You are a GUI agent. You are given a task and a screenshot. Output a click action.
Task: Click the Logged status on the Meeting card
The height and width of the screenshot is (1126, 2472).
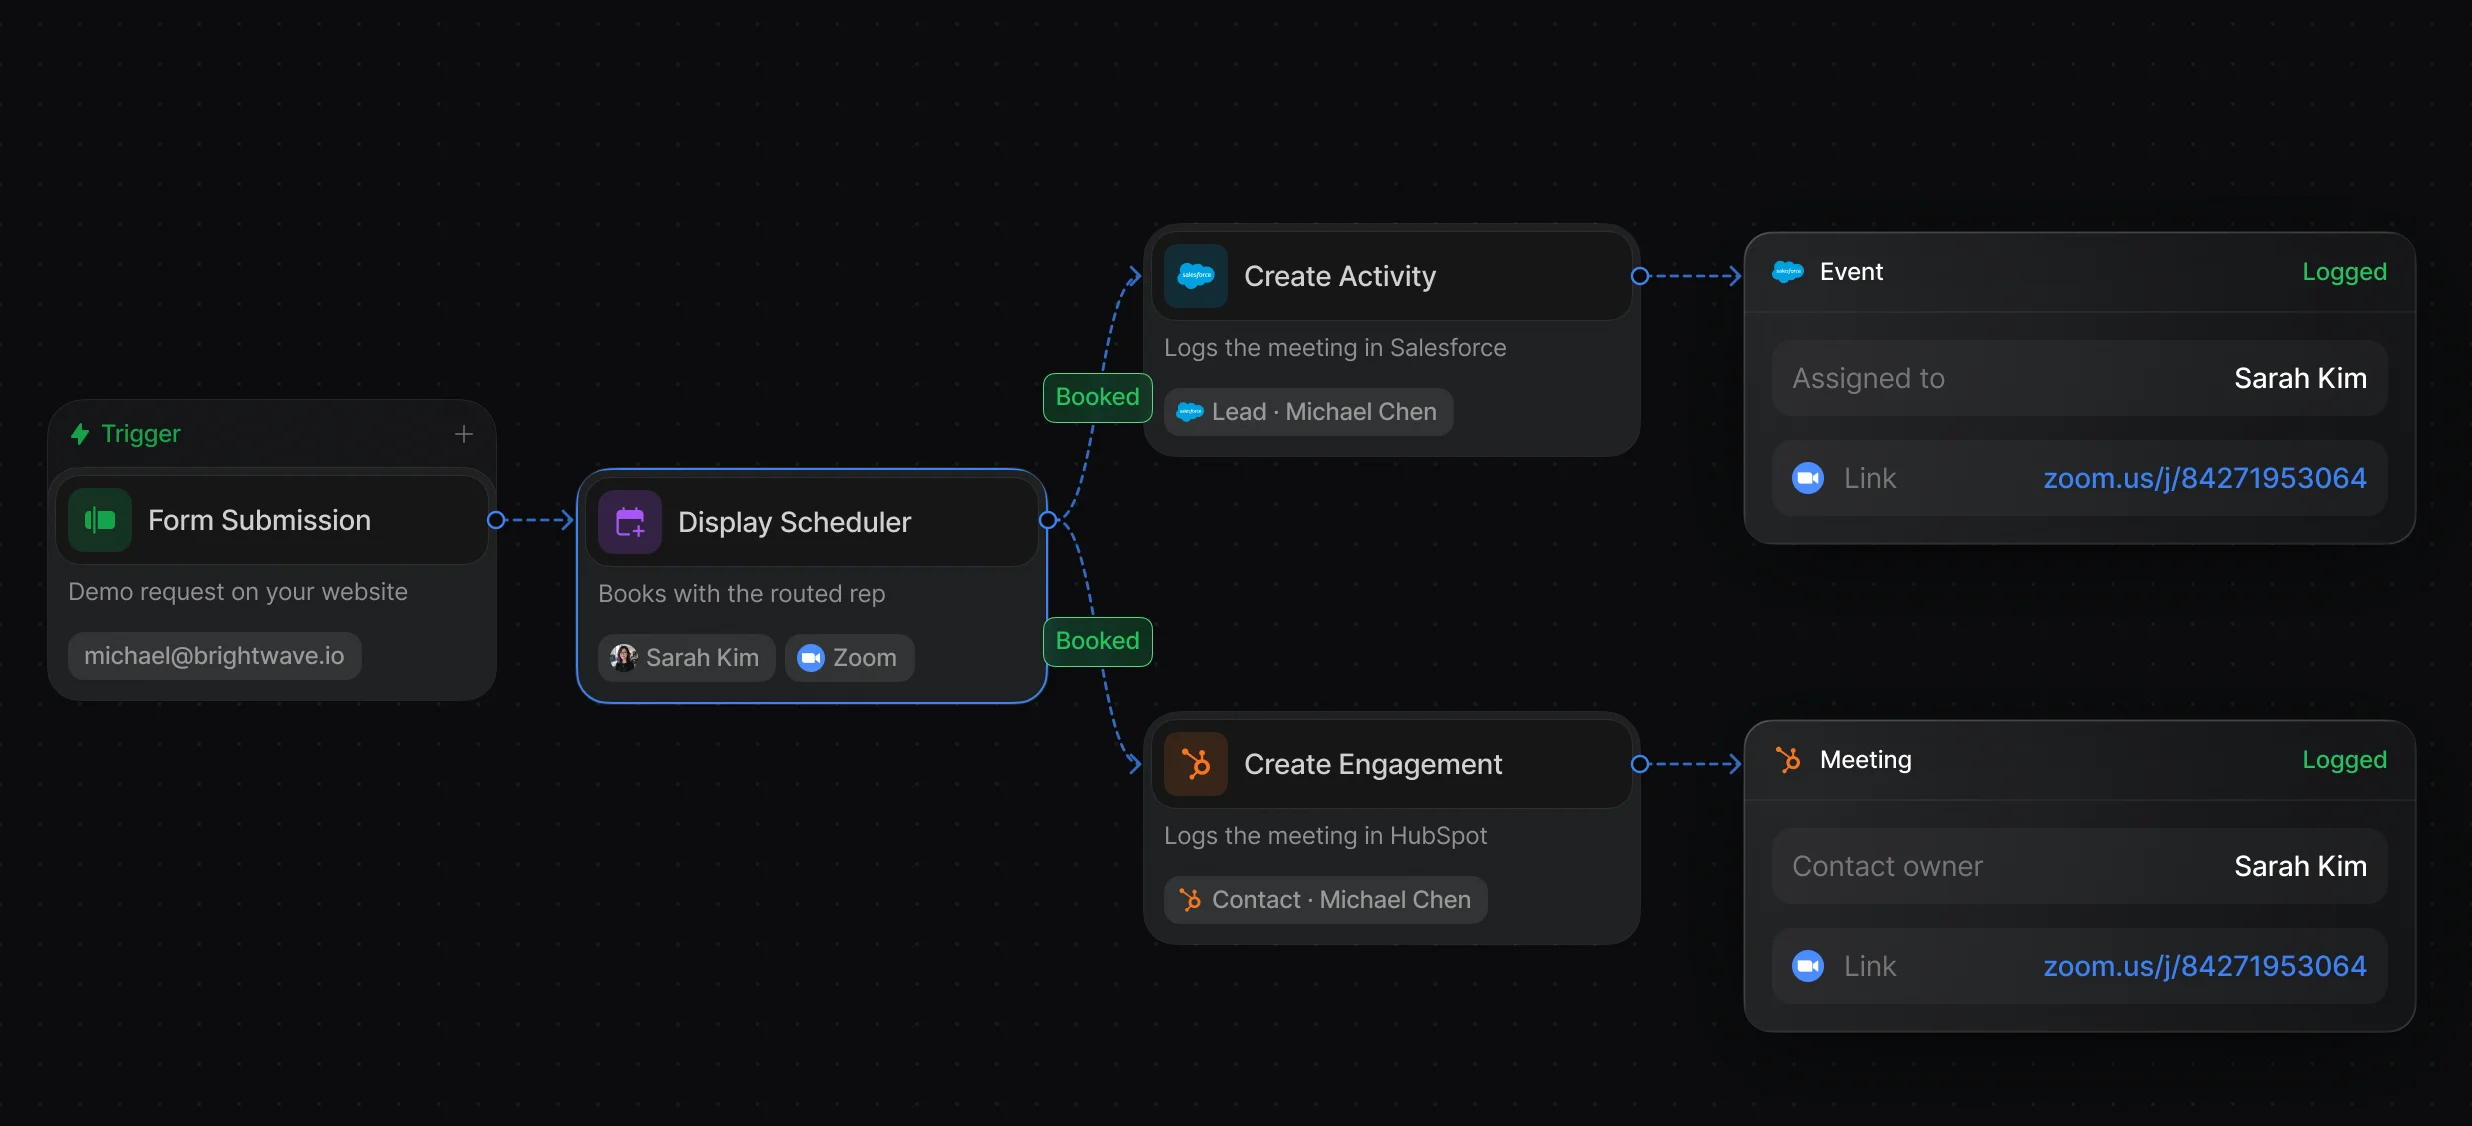2344,760
